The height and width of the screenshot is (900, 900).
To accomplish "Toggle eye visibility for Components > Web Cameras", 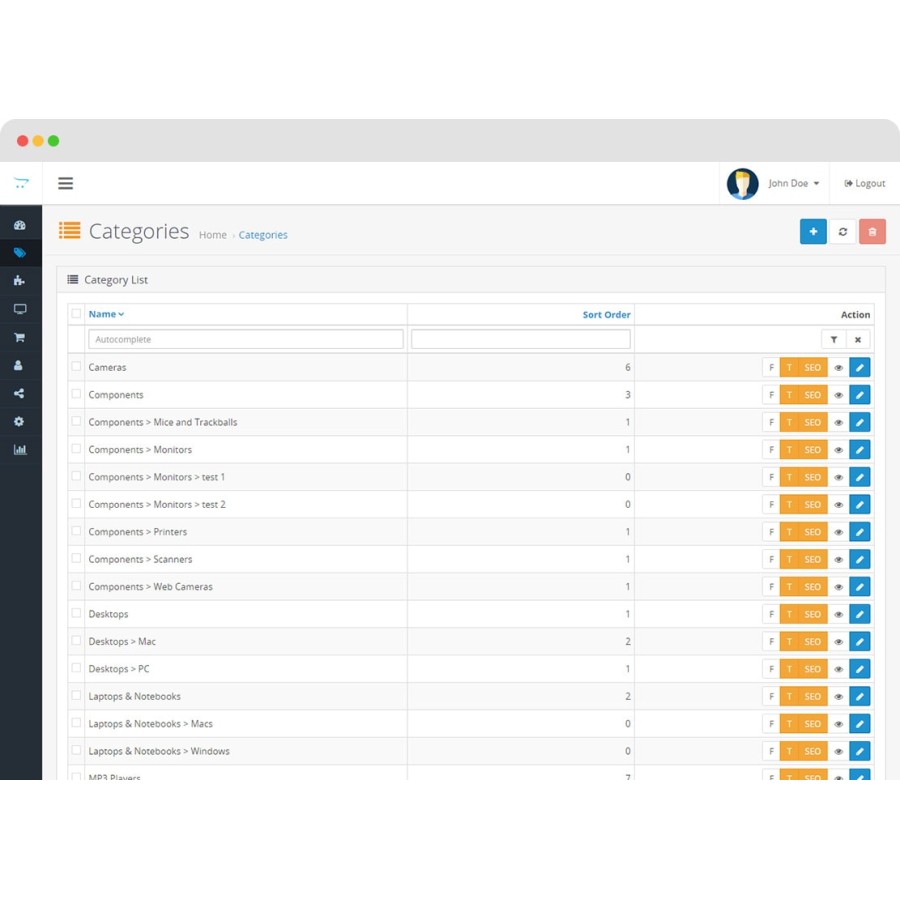I will click(839, 587).
